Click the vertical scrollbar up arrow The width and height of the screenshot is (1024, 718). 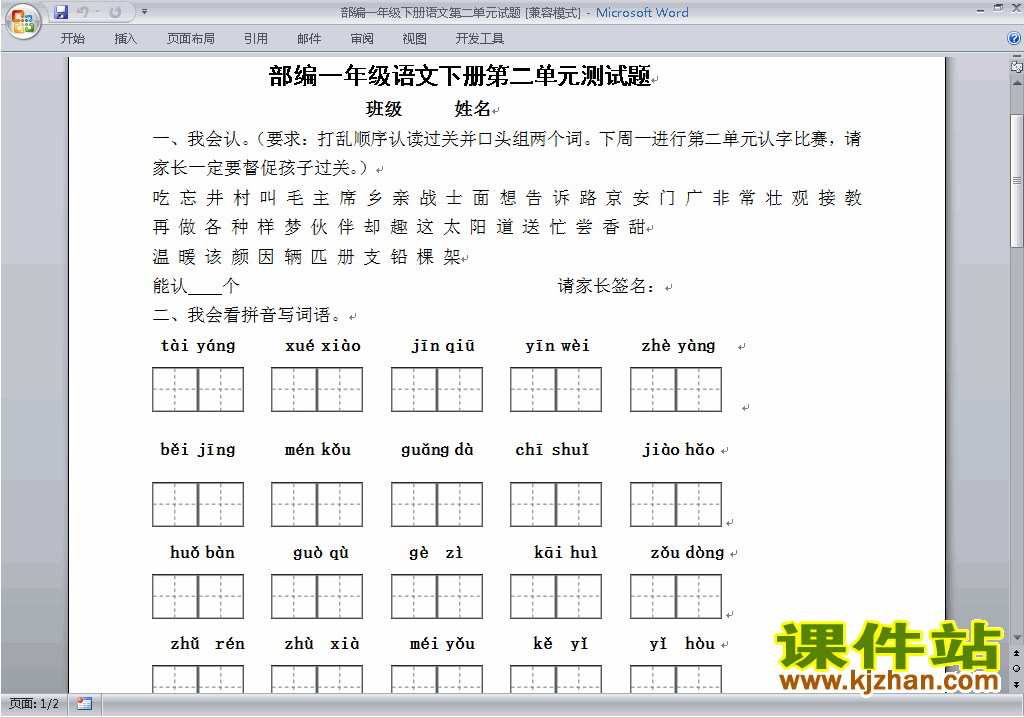tap(1016, 83)
